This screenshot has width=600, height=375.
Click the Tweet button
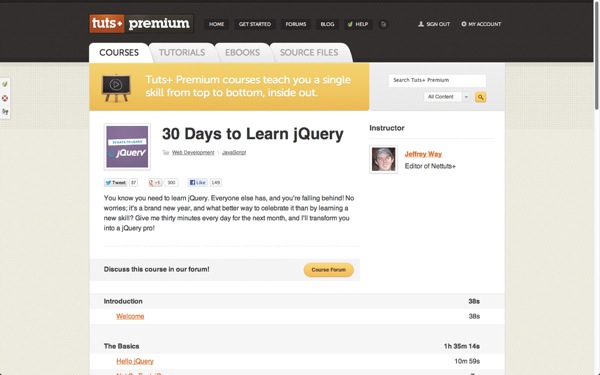(116, 183)
